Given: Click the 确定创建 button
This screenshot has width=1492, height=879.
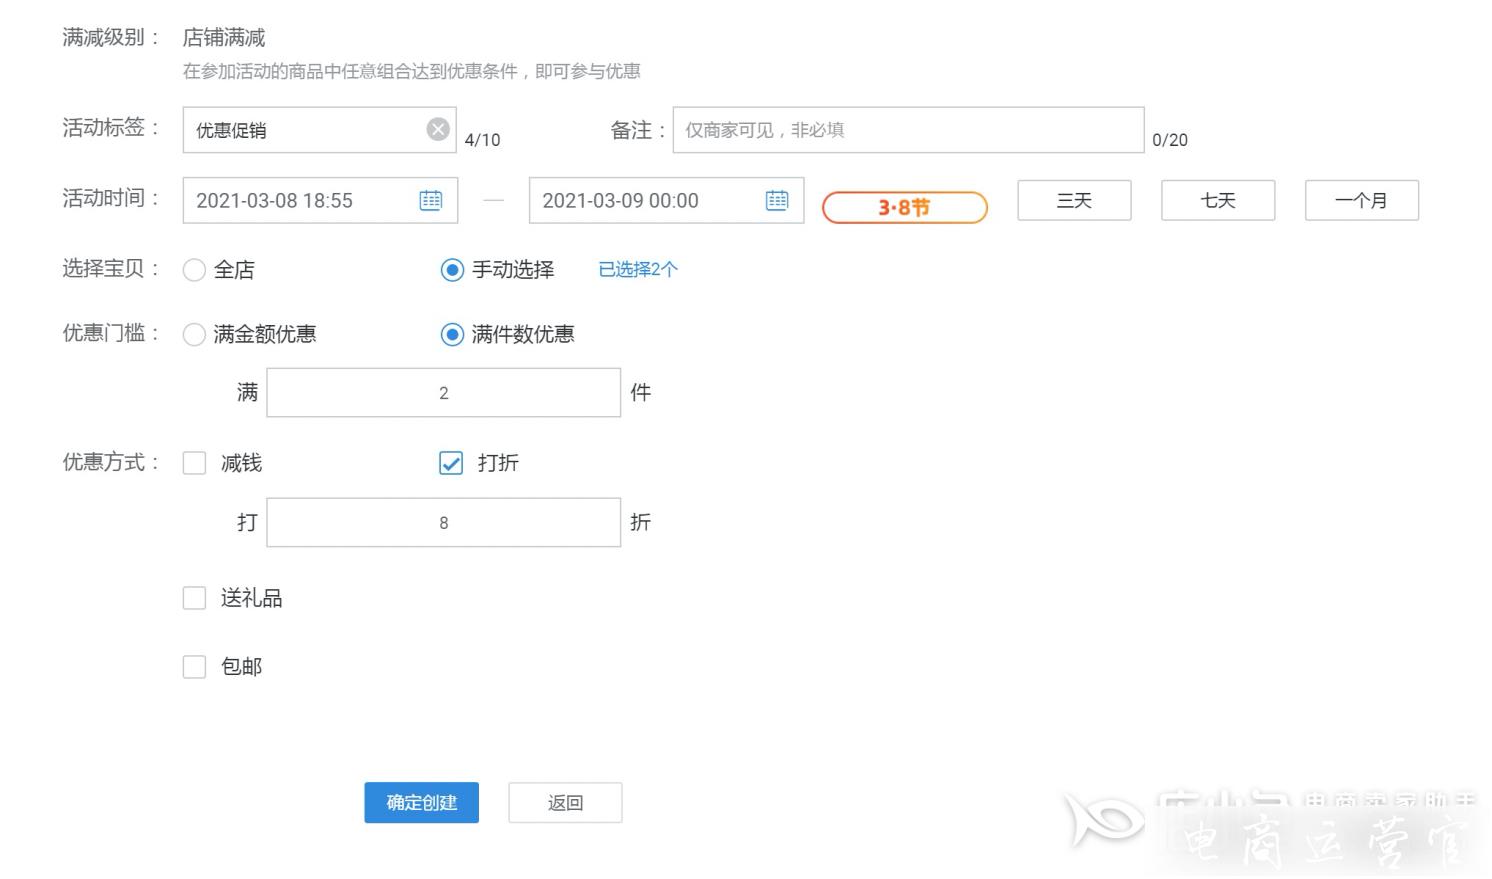Looking at the screenshot, I should pos(422,803).
